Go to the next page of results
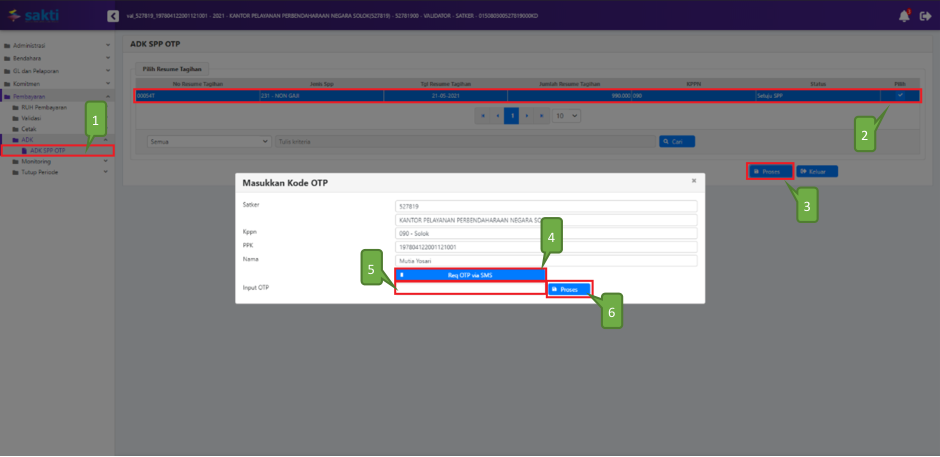Screen dimensions: 940x457 527,116
